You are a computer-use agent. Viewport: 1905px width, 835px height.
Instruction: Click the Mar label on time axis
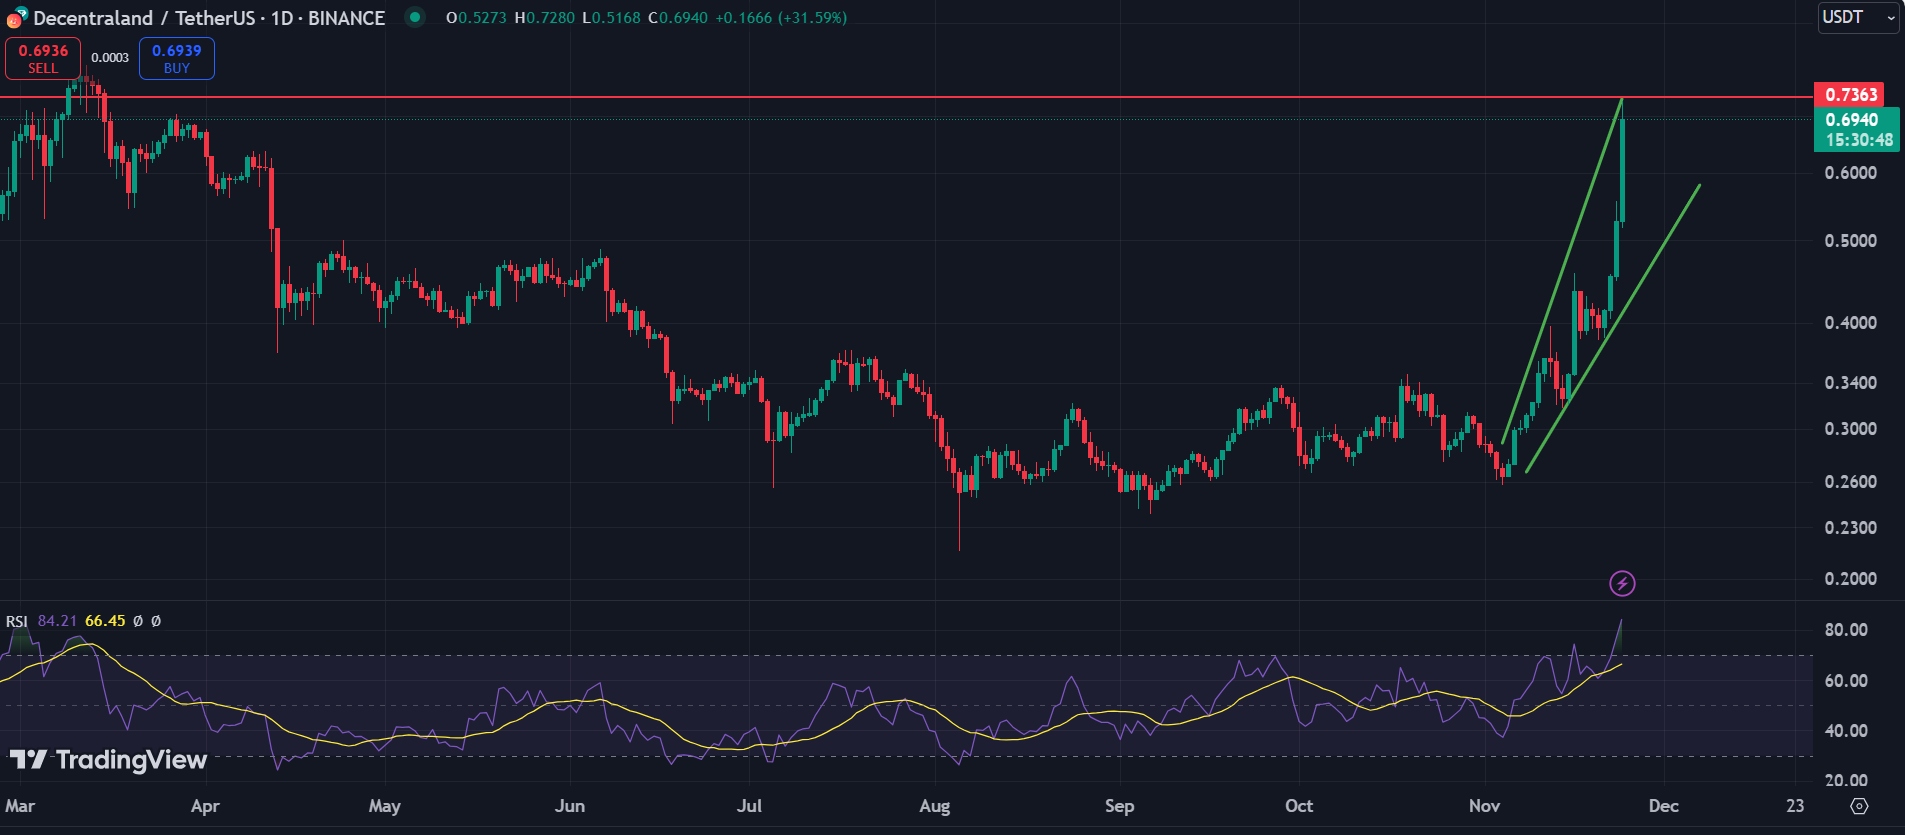coord(20,806)
